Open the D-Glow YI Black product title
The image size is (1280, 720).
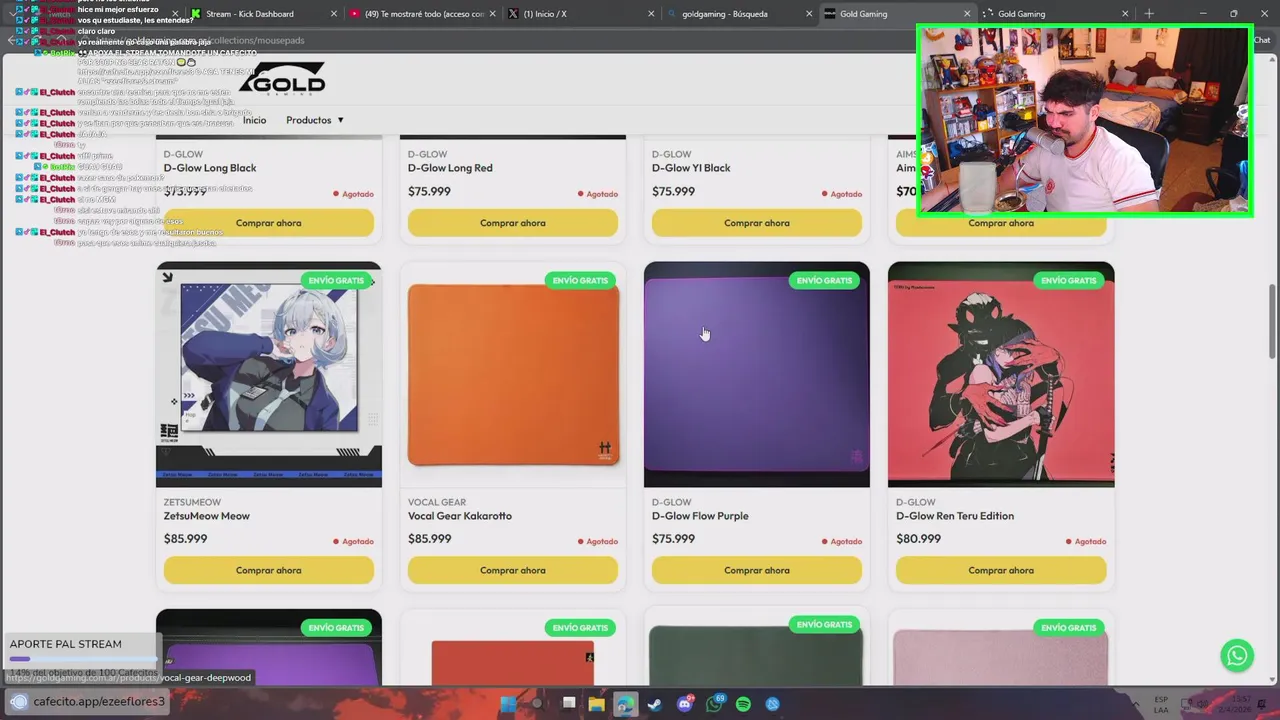(691, 168)
